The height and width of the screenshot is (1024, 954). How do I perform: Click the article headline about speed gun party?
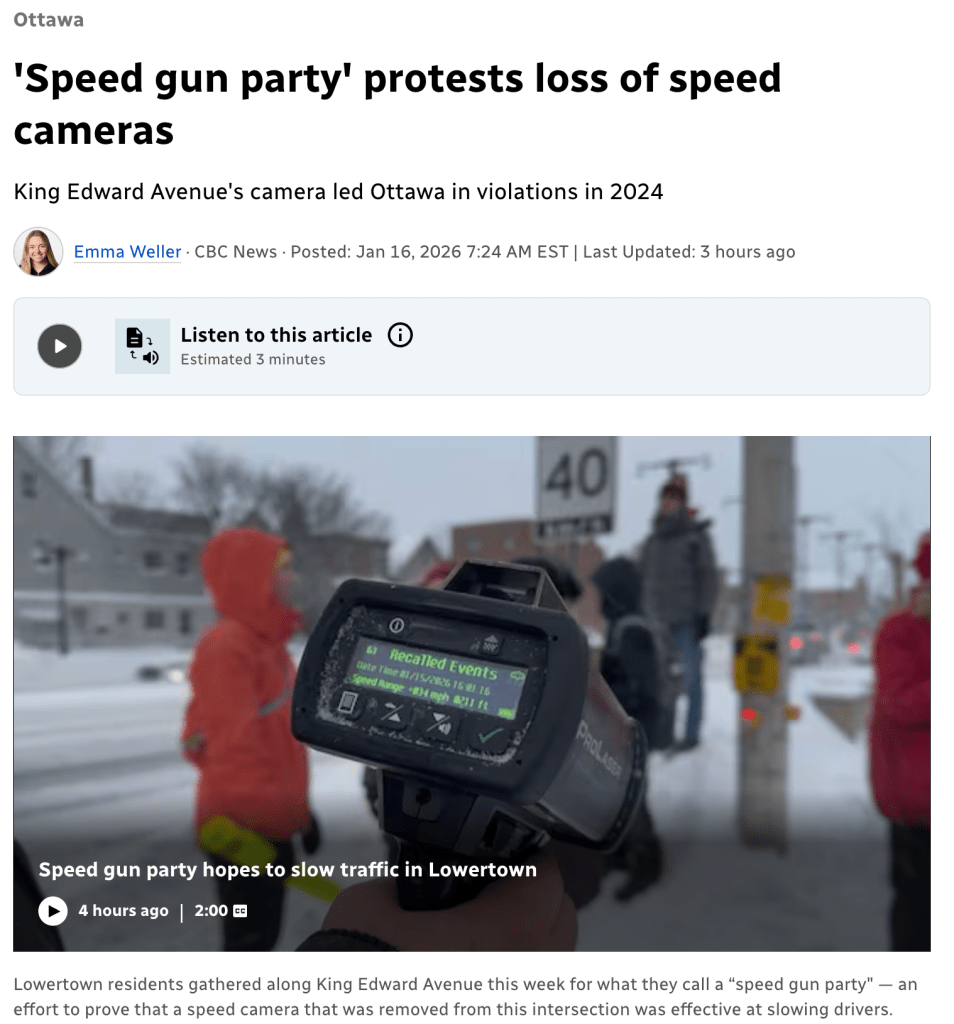pyautogui.click(x=397, y=104)
